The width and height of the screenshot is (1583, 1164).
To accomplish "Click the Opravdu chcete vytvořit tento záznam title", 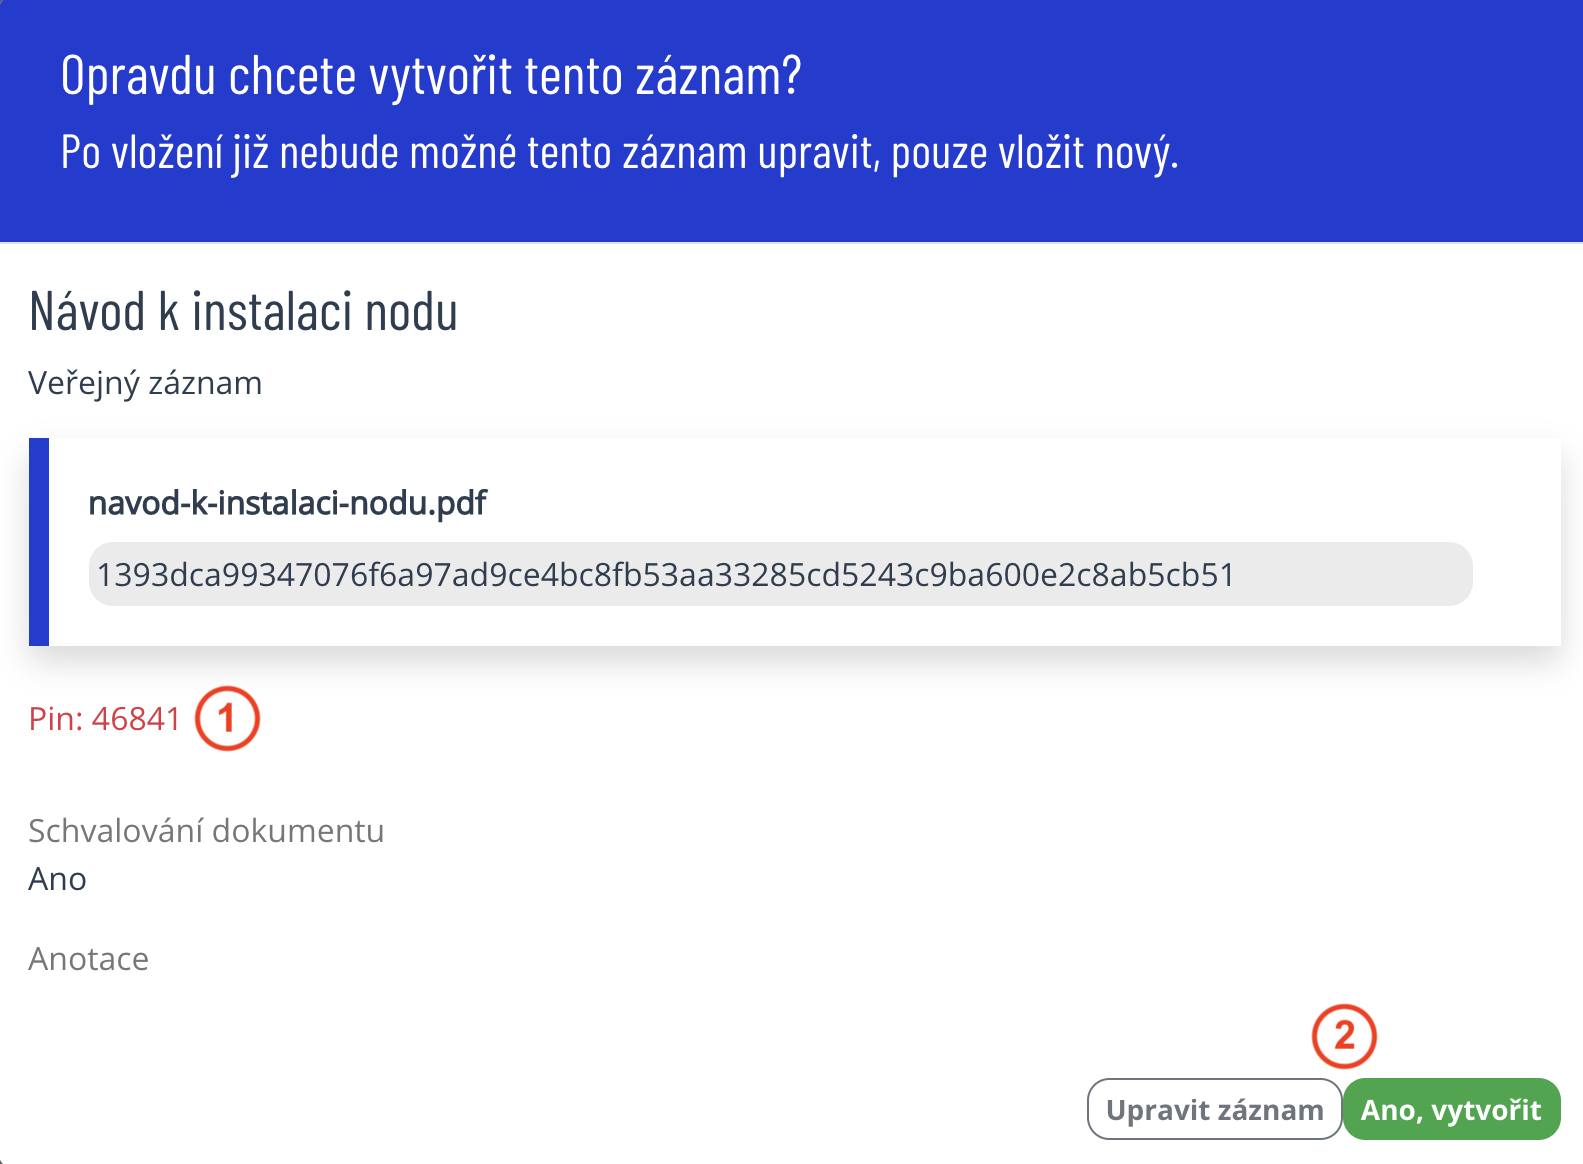I will tap(431, 76).
